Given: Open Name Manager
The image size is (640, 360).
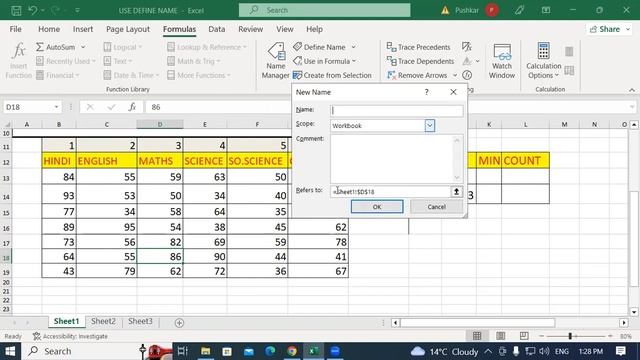Looking at the screenshot, I should click(276, 60).
